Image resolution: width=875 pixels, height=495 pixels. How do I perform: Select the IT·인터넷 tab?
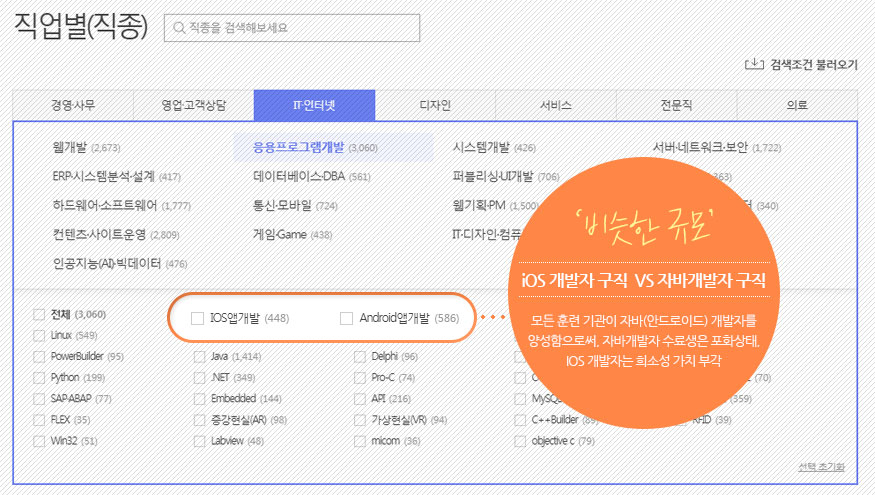pyautogui.click(x=314, y=105)
